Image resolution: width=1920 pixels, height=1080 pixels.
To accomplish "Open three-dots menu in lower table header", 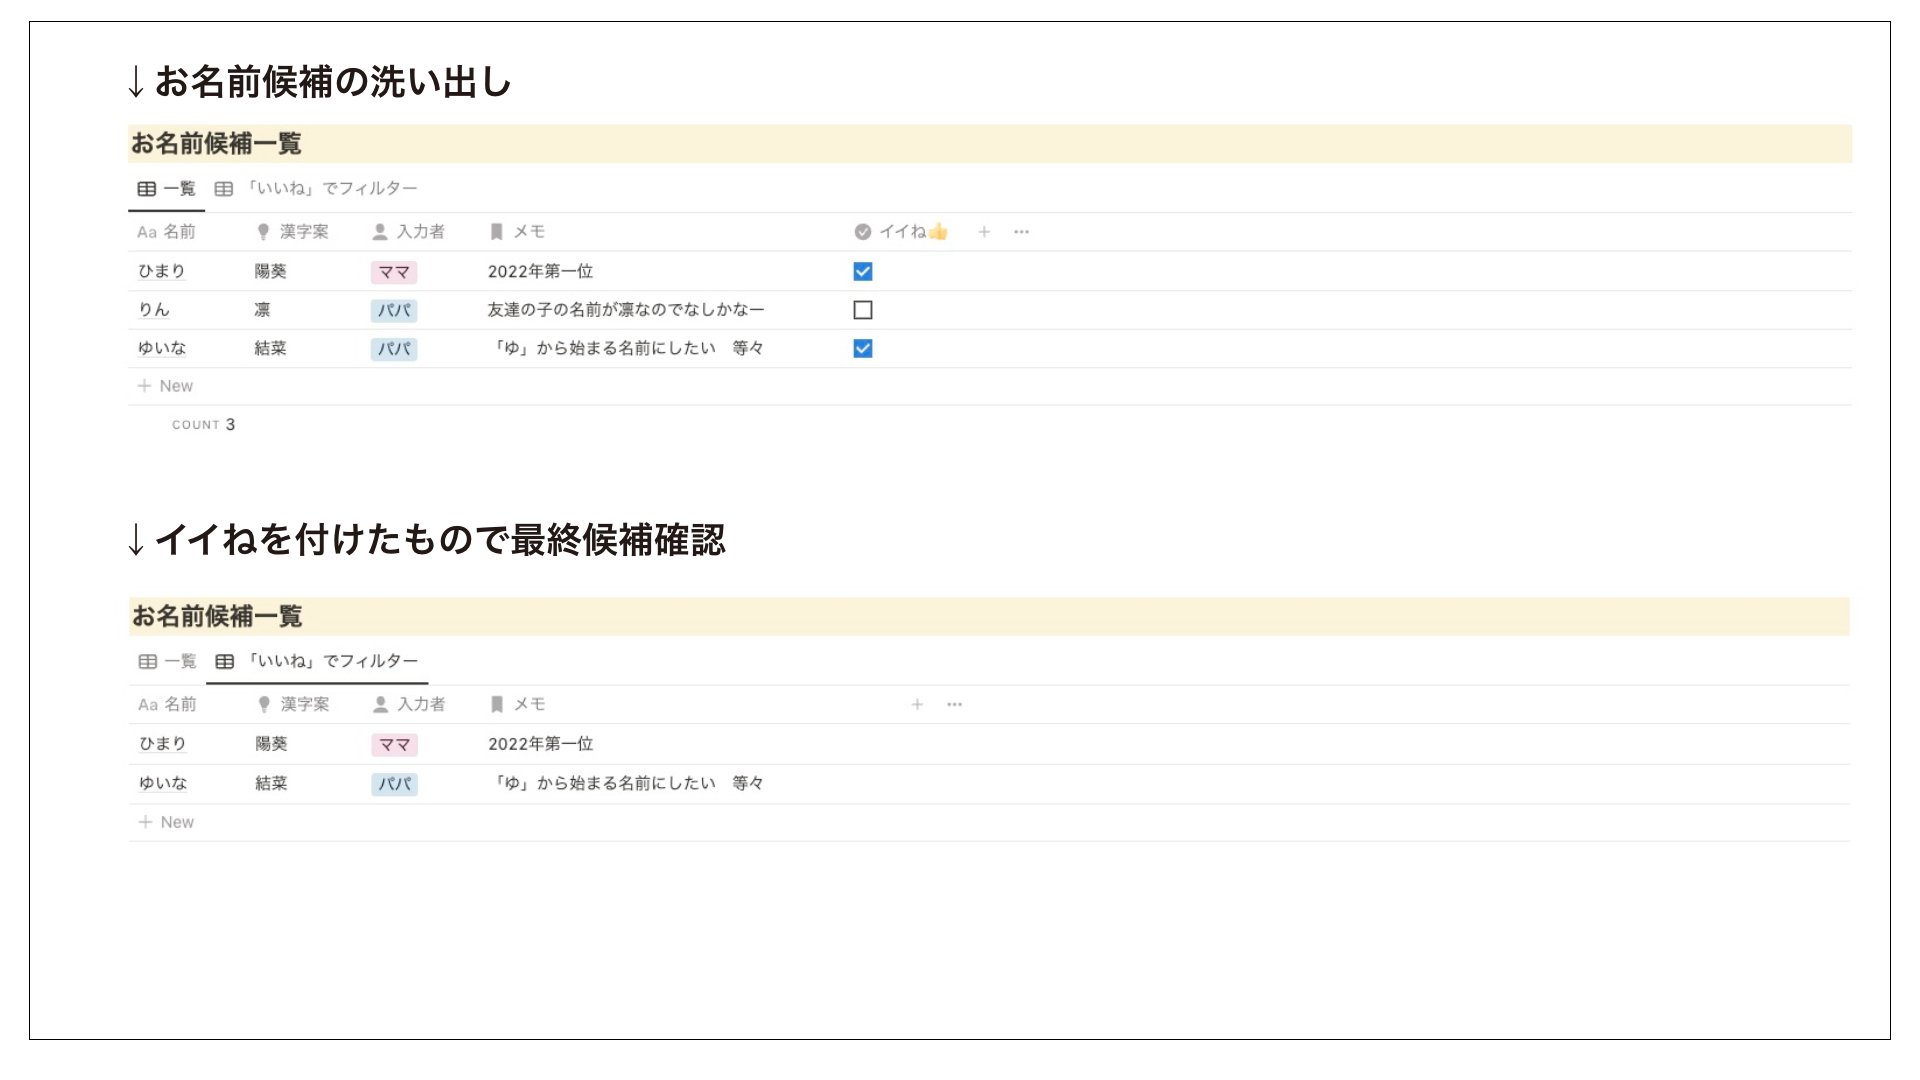I will [x=955, y=705].
